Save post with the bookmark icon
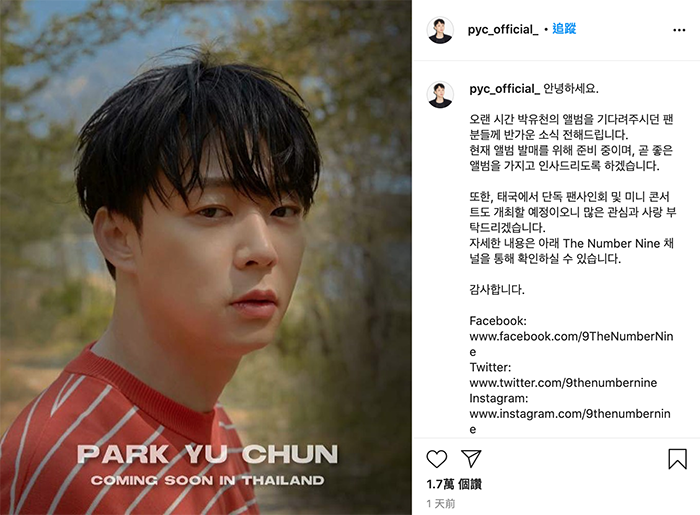Viewport: 700px width, 515px height. click(x=677, y=459)
